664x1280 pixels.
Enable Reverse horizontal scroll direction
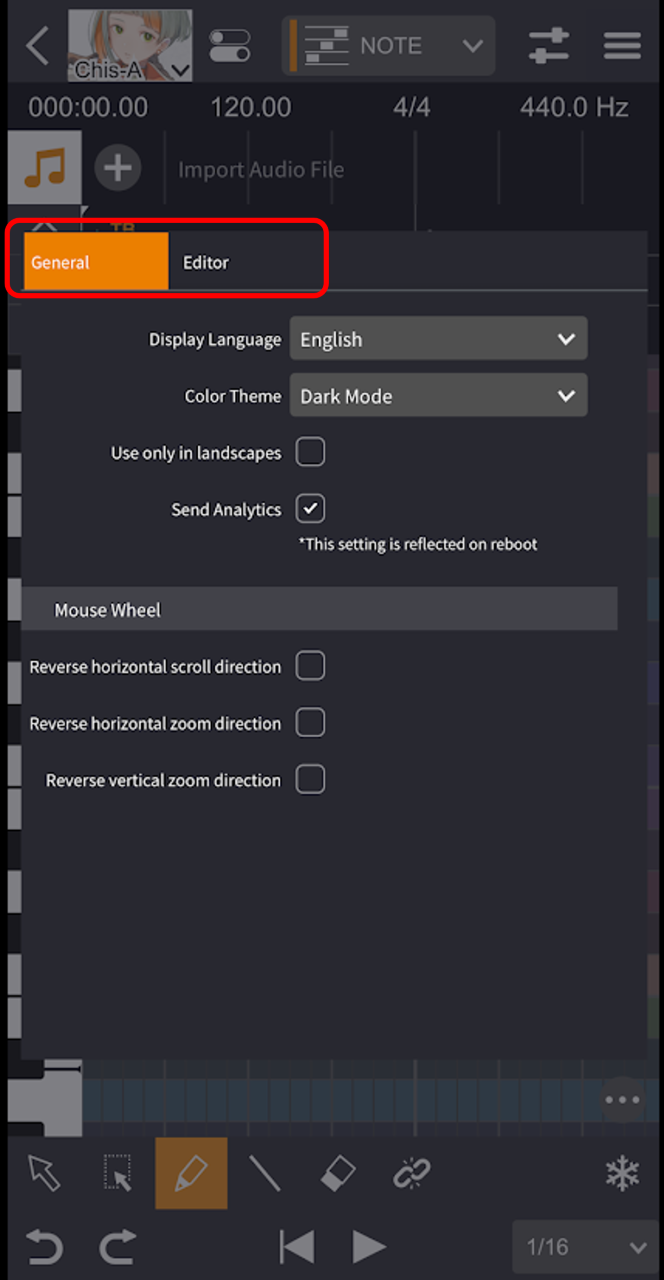pos(310,666)
